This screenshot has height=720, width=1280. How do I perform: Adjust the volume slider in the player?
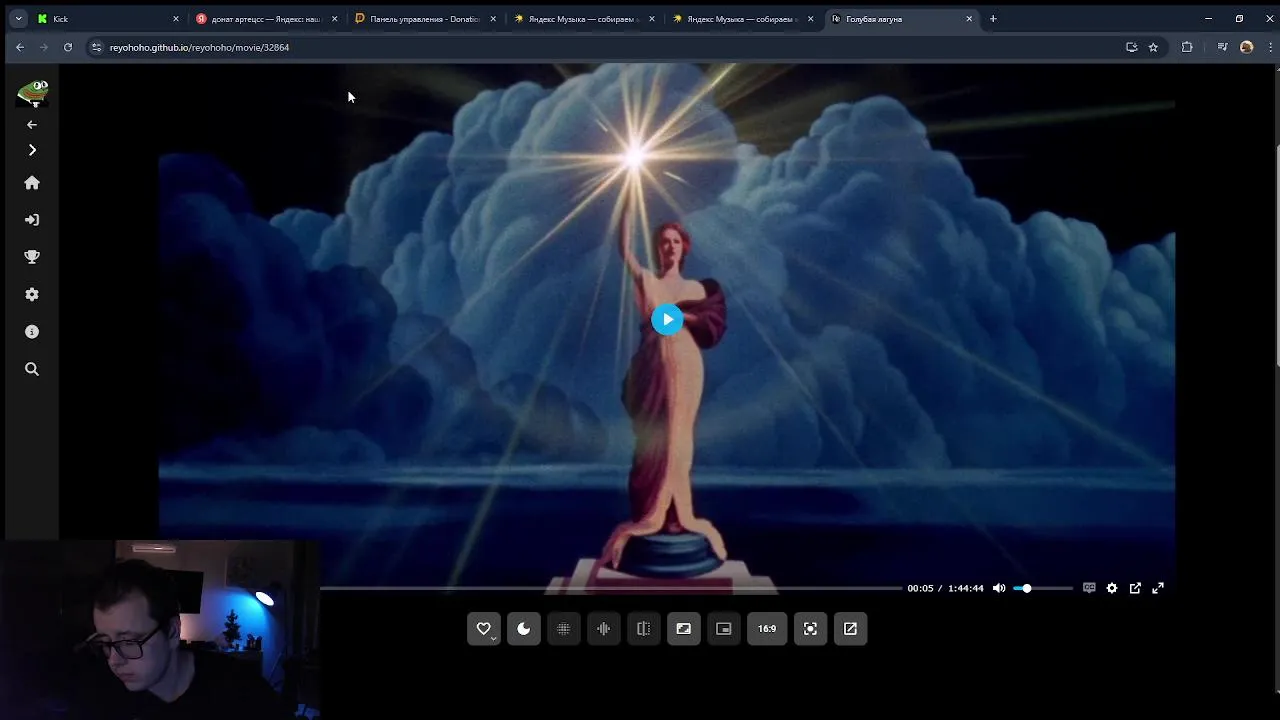click(x=1042, y=588)
